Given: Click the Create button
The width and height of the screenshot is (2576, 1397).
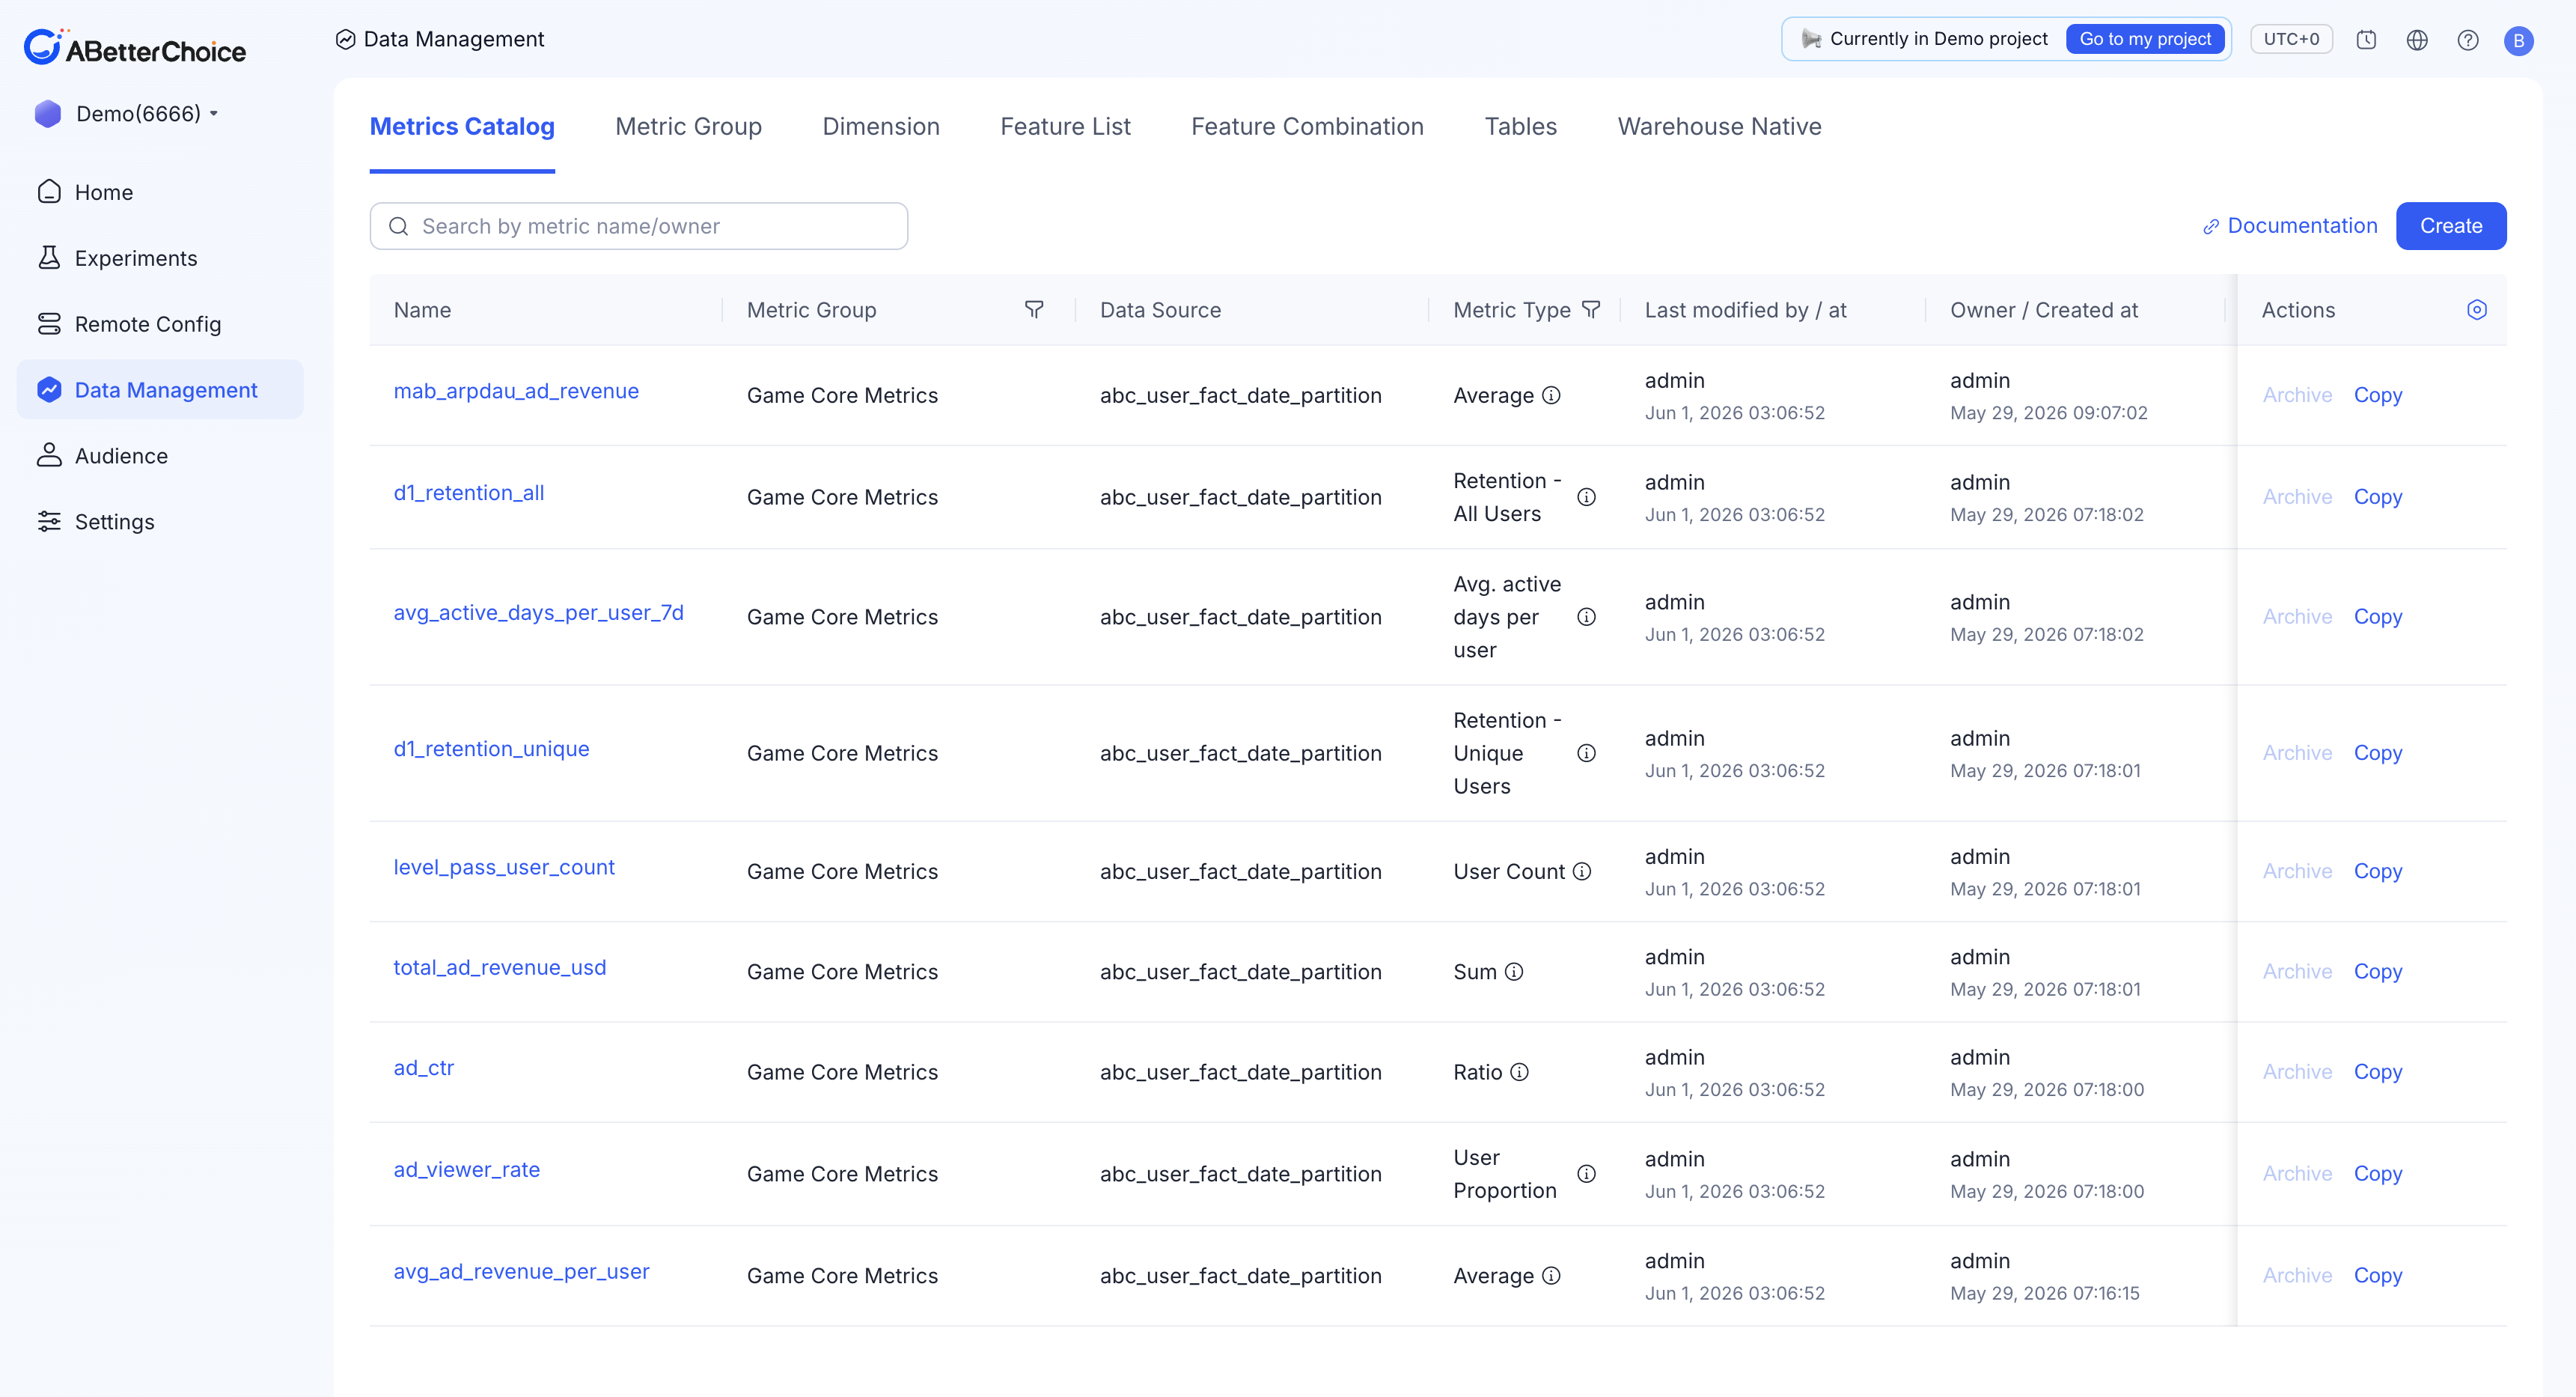Looking at the screenshot, I should [x=2450, y=226].
